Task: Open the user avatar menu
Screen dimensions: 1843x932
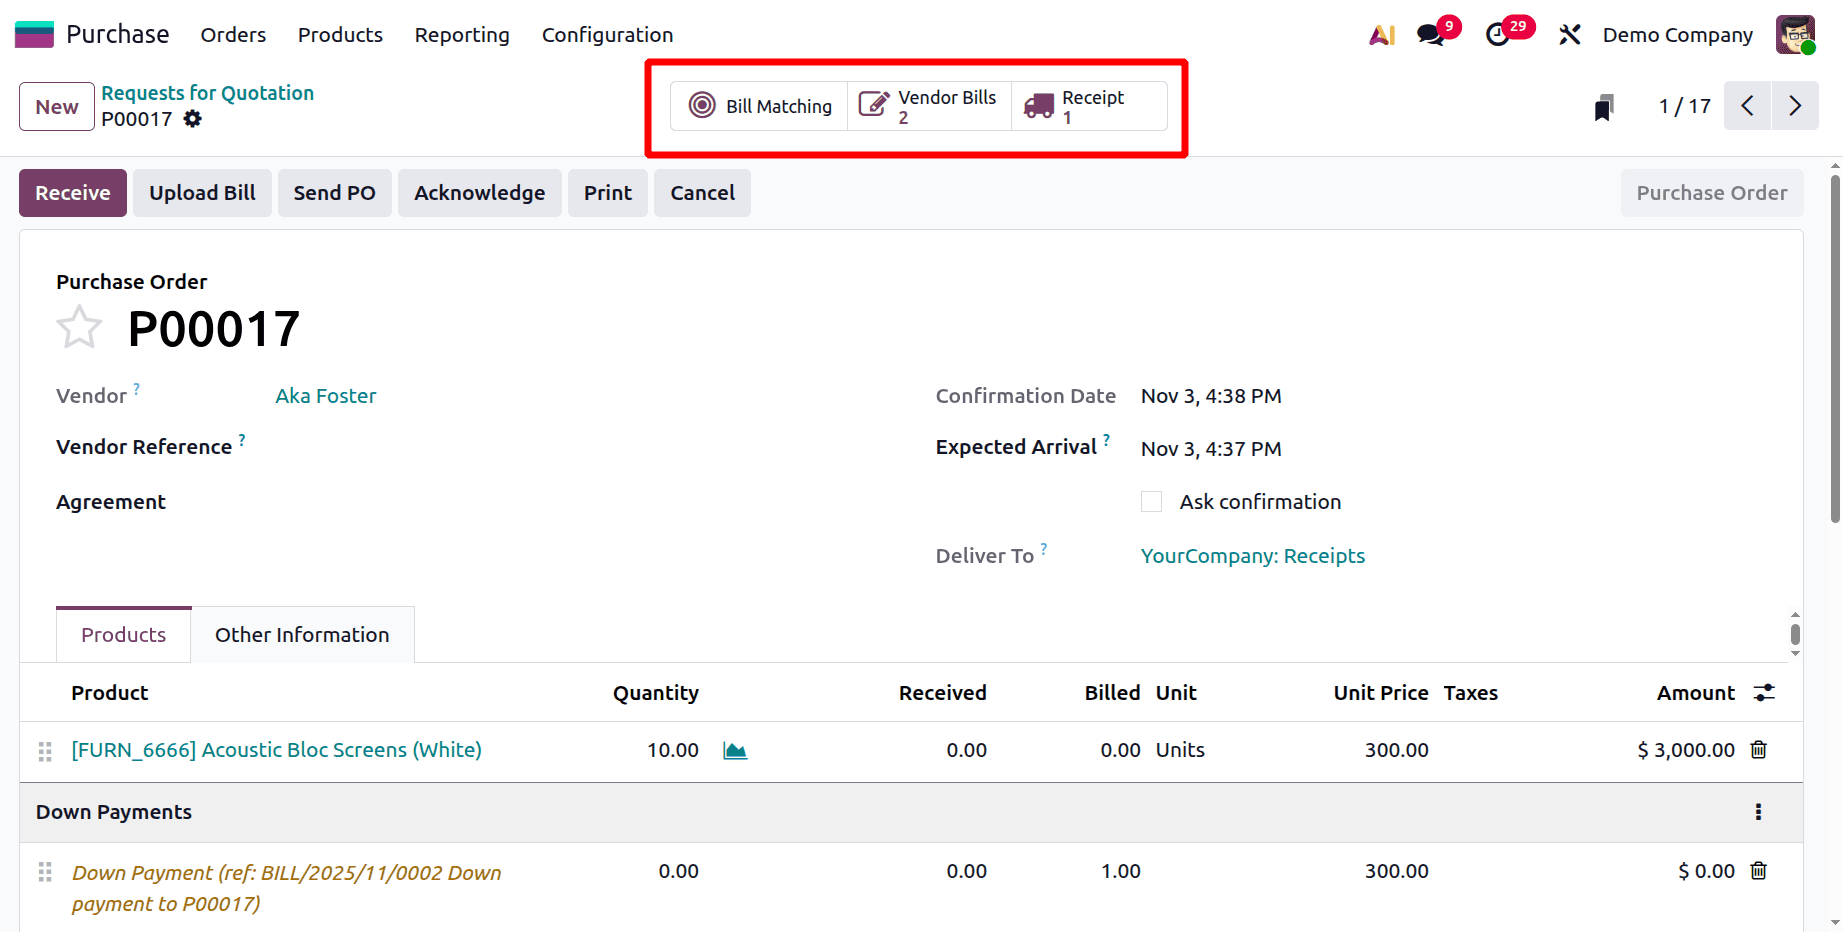Action: [x=1796, y=34]
